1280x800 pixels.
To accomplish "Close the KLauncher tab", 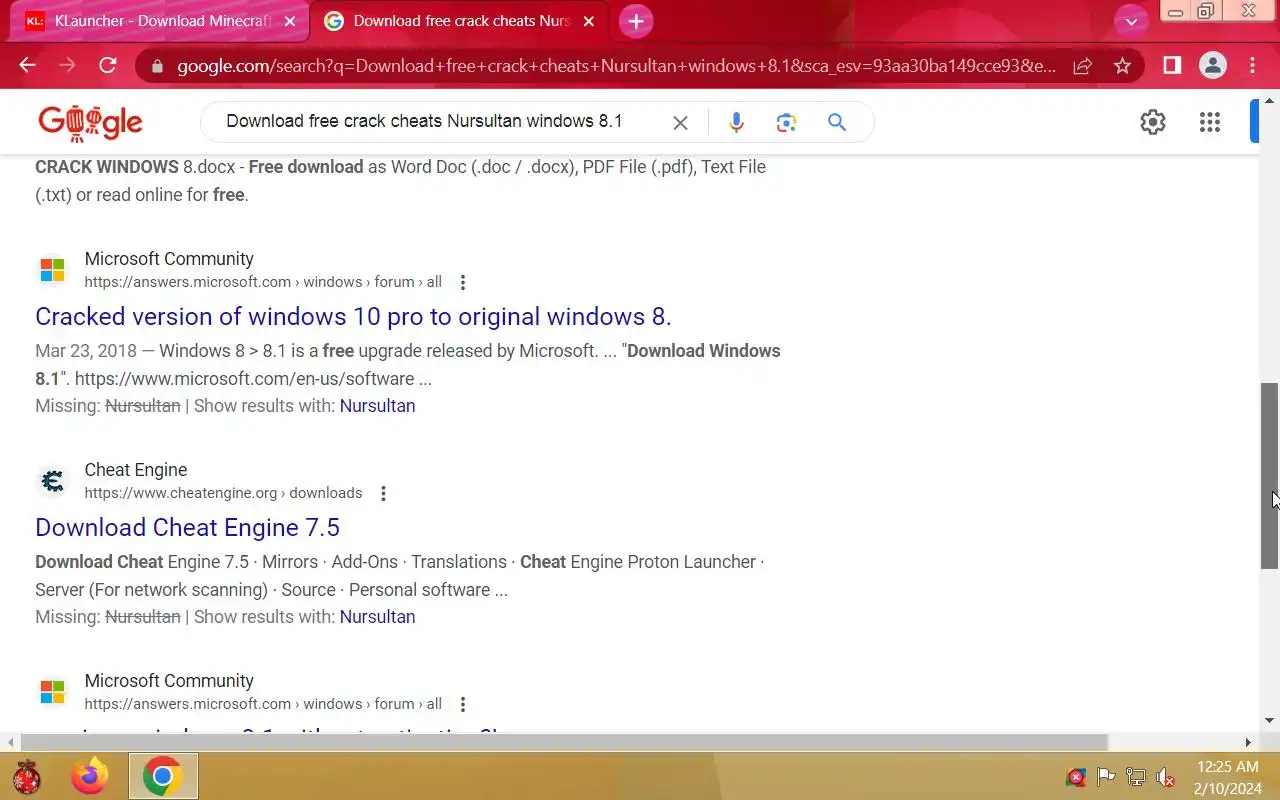I will tap(292, 21).
